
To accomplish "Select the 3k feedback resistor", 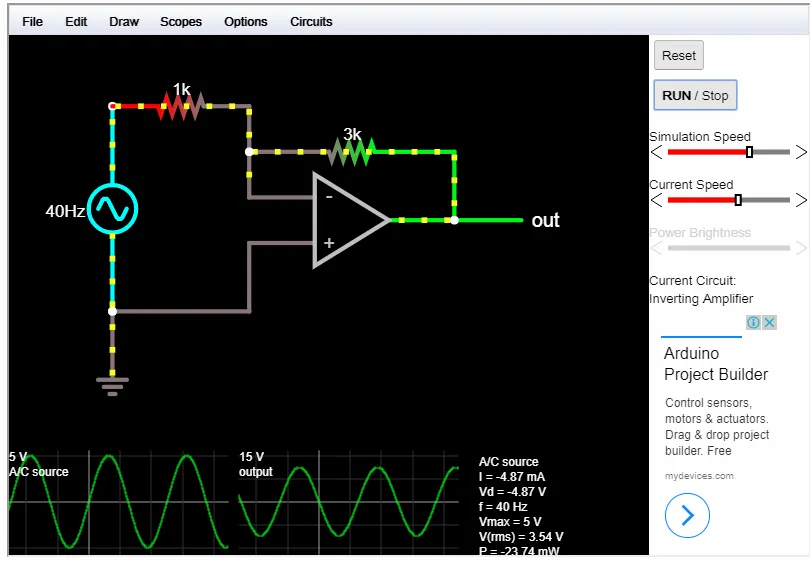I will pos(352,152).
